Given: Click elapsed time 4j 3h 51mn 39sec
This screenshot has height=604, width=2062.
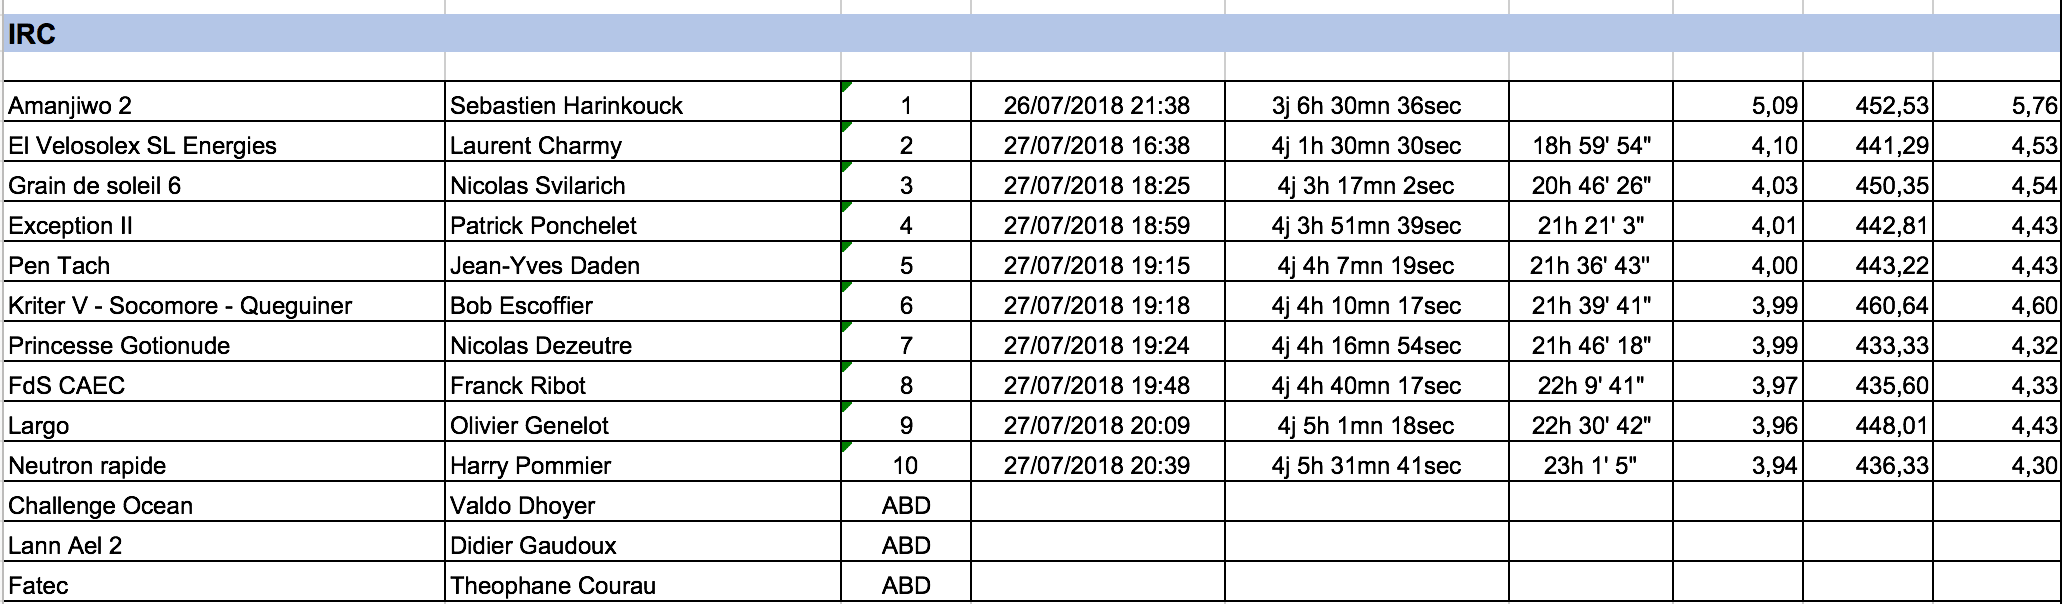Looking at the screenshot, I should click(x=1366, y=226).
